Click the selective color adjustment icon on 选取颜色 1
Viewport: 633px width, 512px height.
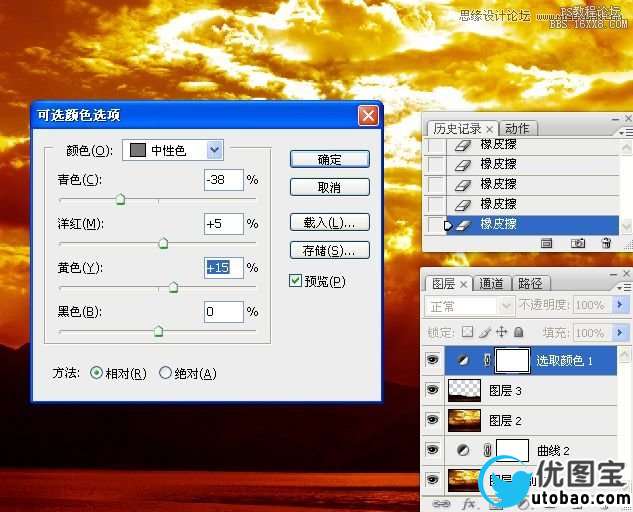pos(463,360)
